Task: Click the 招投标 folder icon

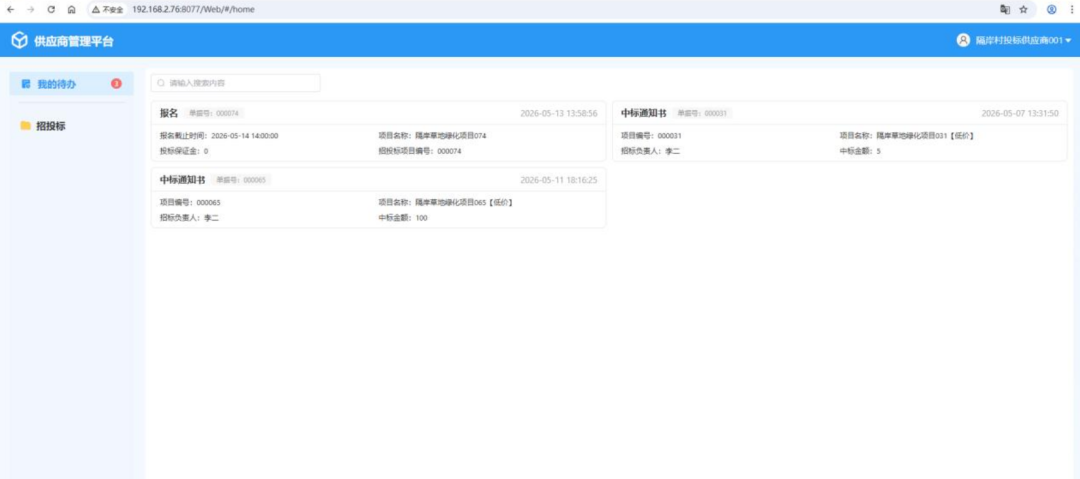Action: tap(25, 125)
